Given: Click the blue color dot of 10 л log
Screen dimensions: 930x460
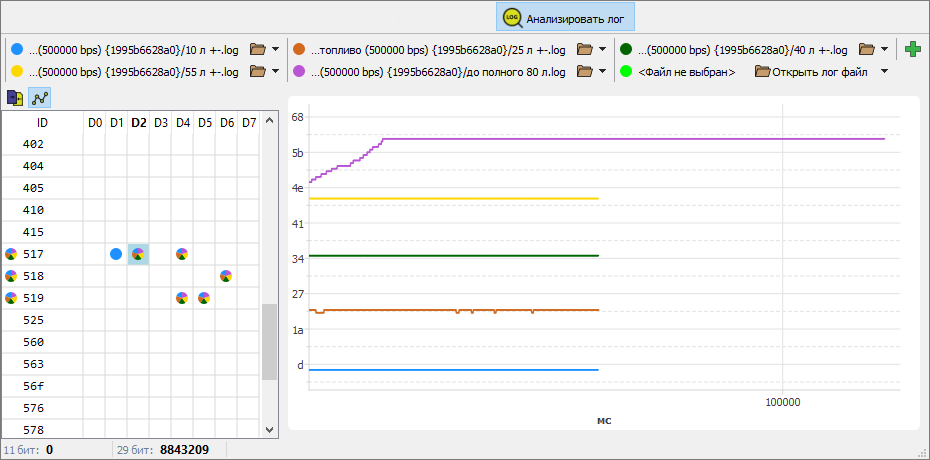Looking at the screenshot, I should click(x=16, y=49).
